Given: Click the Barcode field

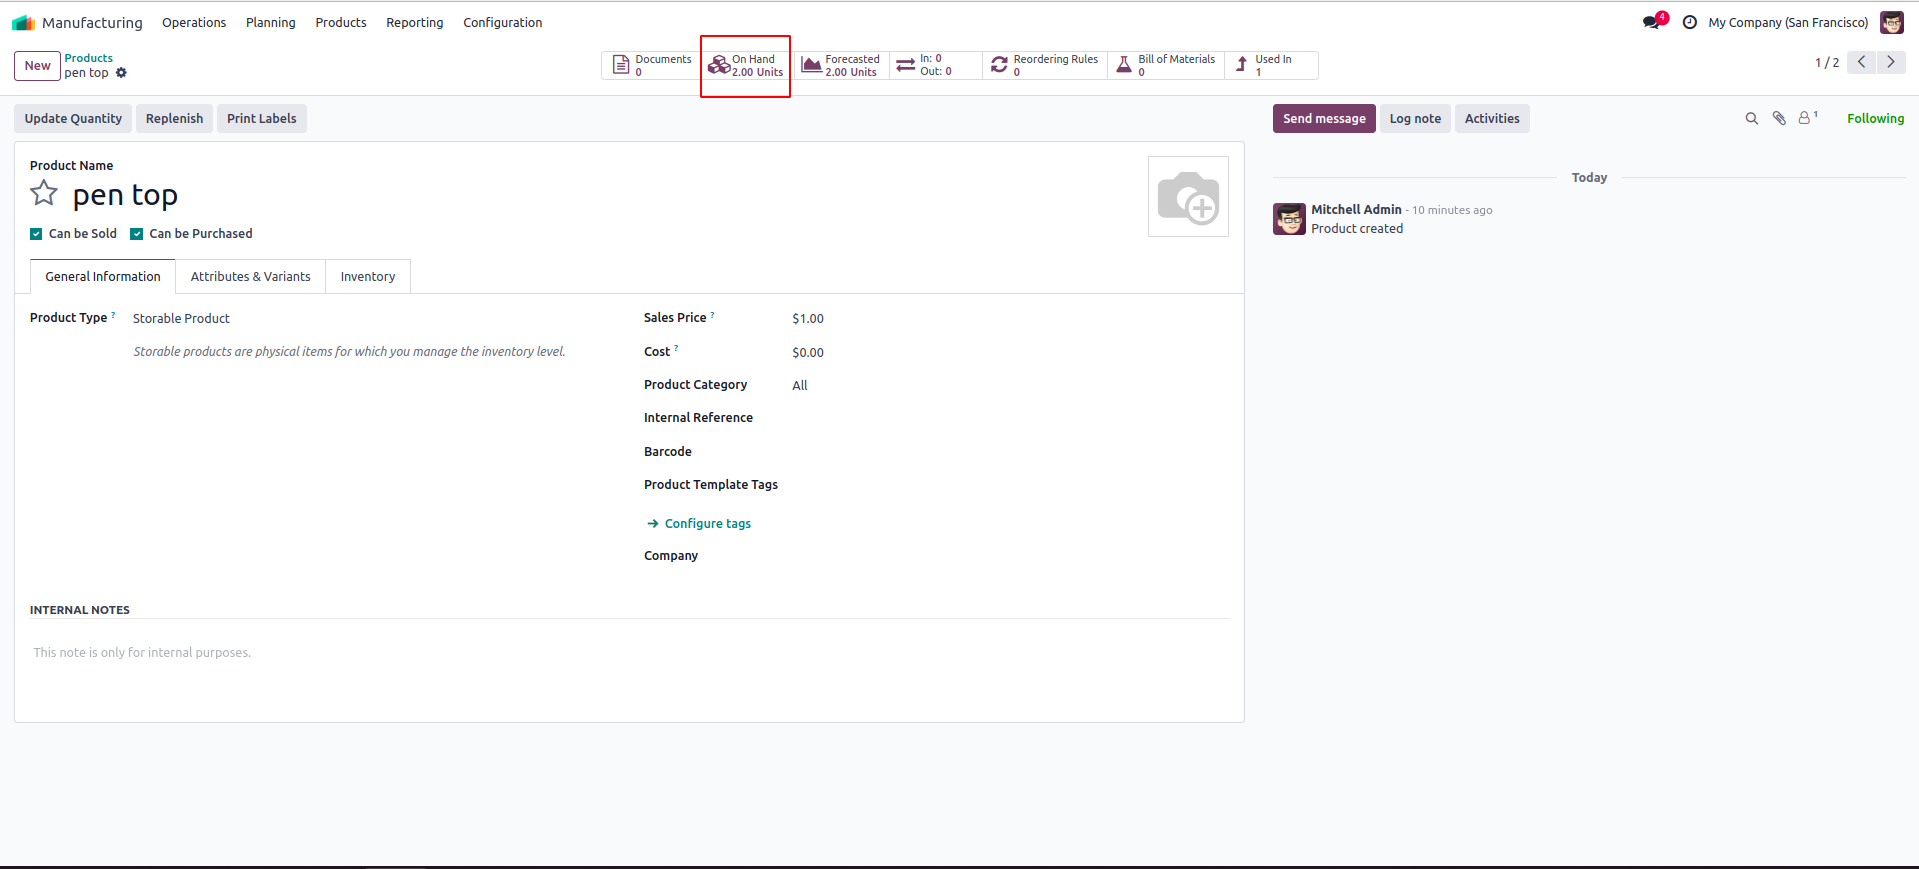Looking at the screenshot, I should [1008, 452].
